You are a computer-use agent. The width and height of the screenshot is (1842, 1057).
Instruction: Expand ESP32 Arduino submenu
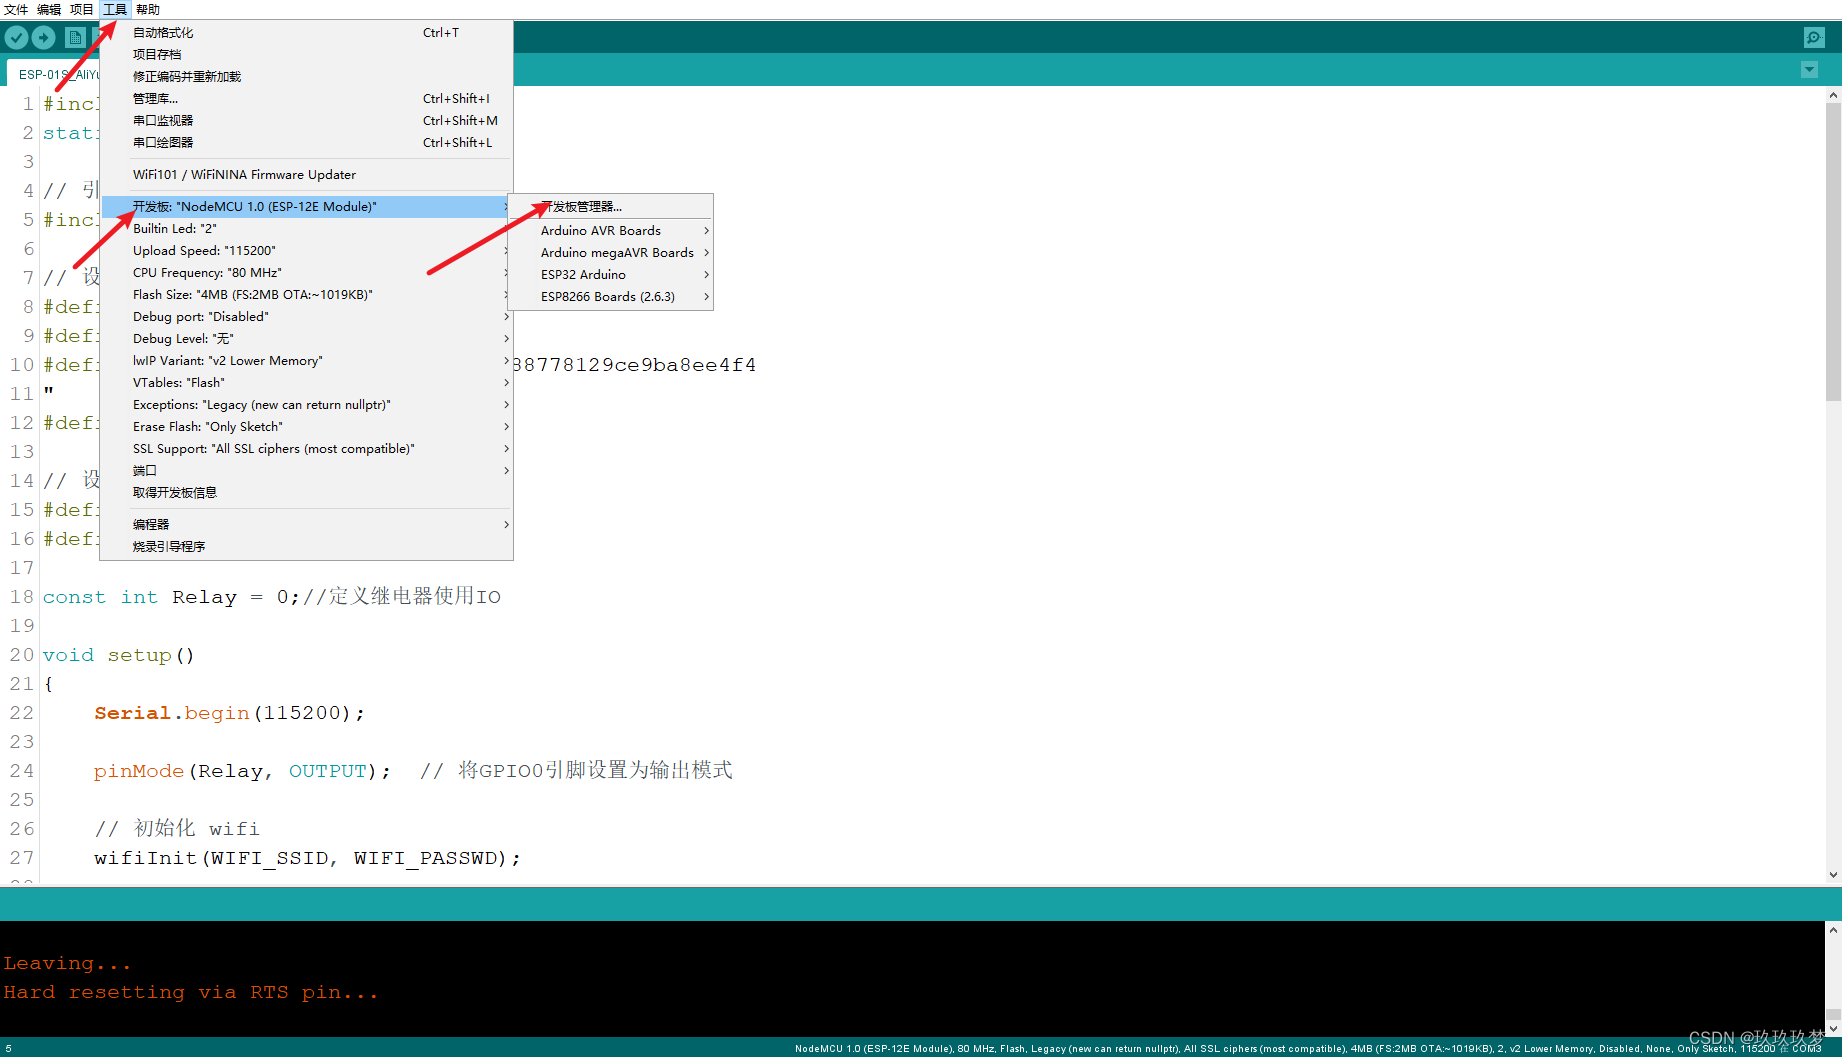pos(611,275)
